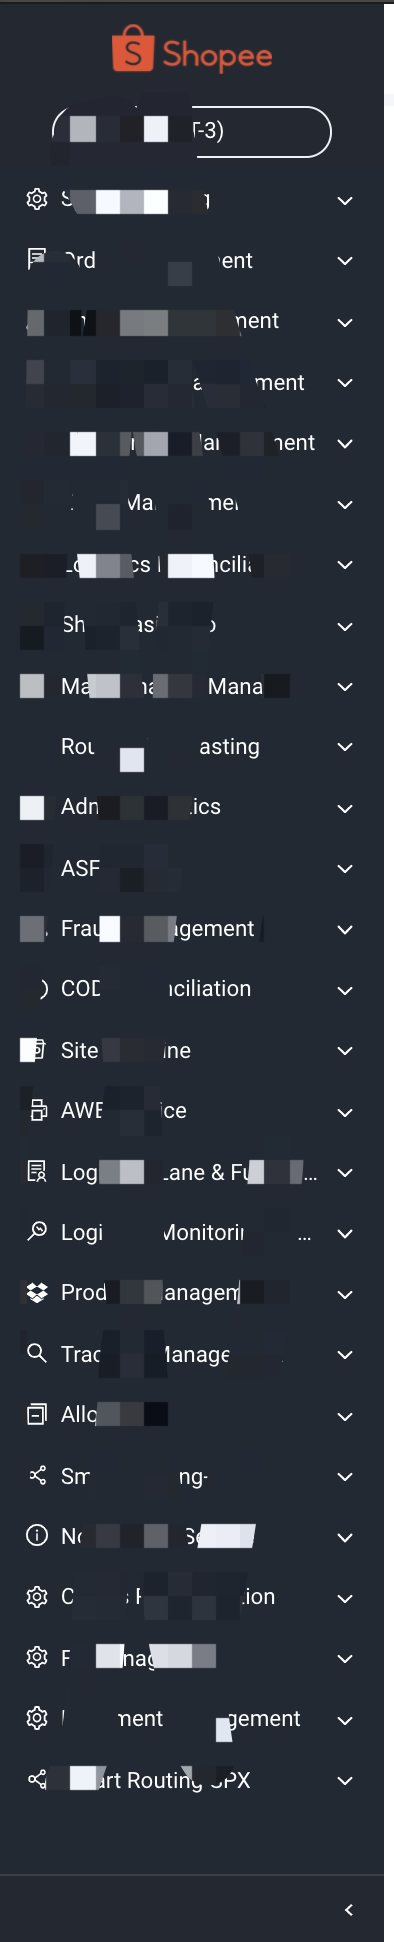Click the Product Management dropbox icon
394x1942 pixels.
37,1293
